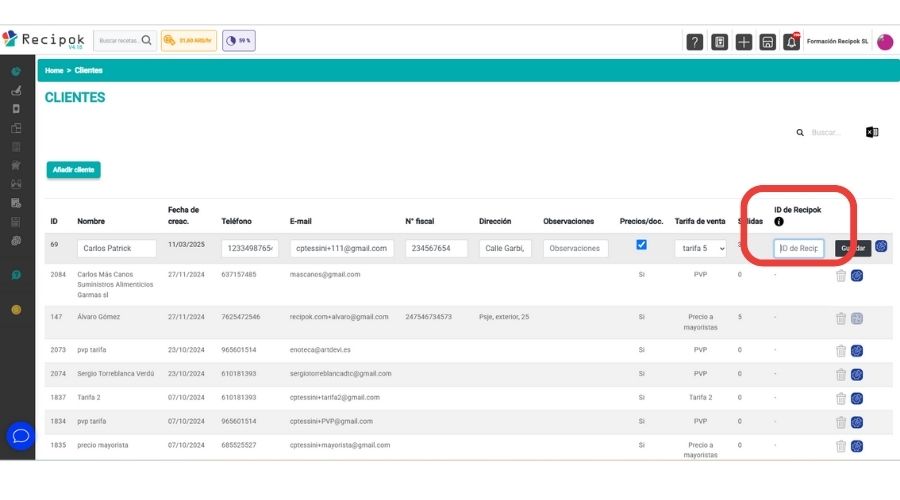Delete client Álvaro Gómez
This screenshot has width=900, height=500.
(x=841, y=318)
